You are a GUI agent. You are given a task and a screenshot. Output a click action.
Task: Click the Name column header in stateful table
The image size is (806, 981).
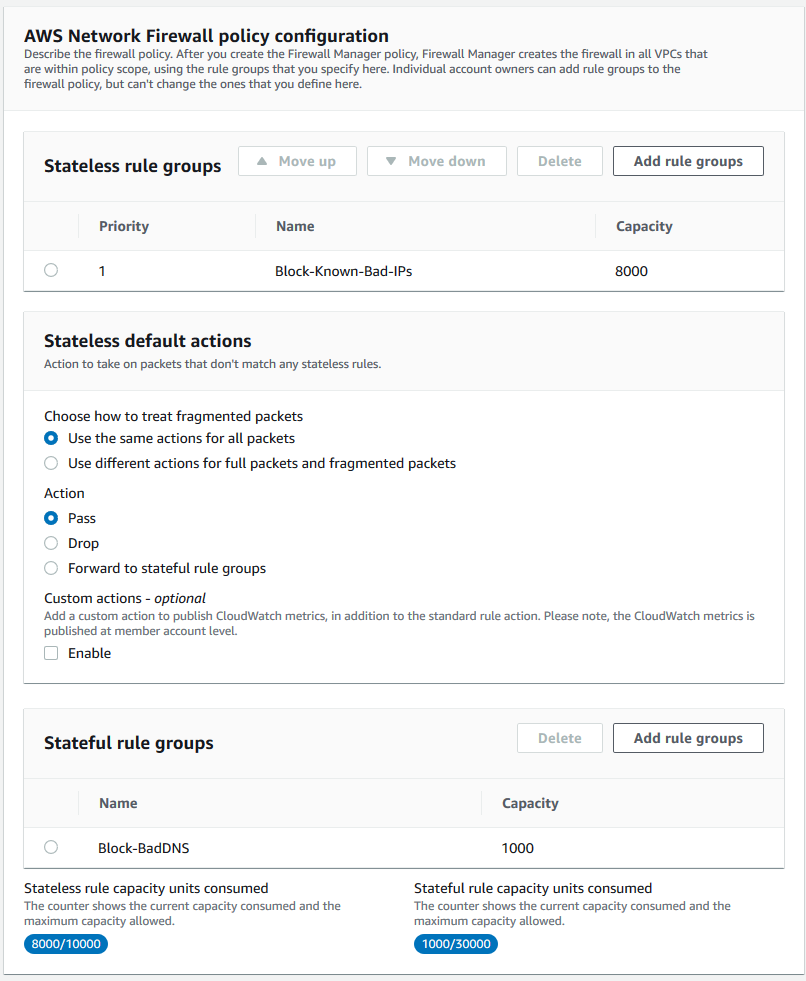click(118, 803)
